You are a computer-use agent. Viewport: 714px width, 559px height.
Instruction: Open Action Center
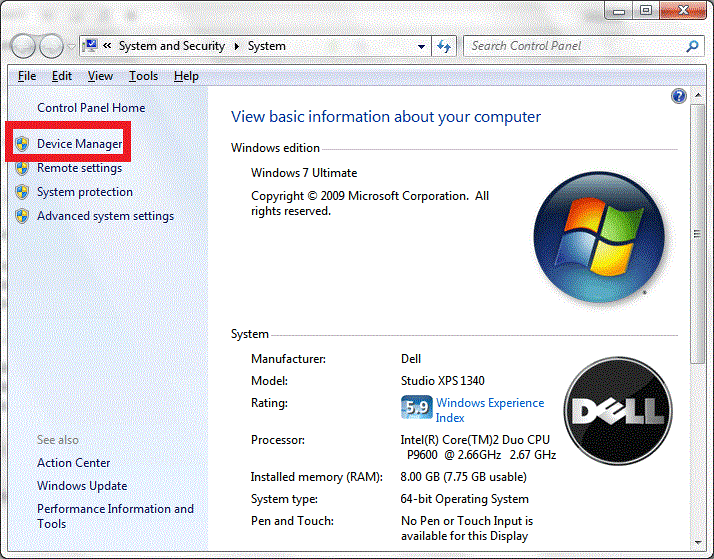[73, 462]
